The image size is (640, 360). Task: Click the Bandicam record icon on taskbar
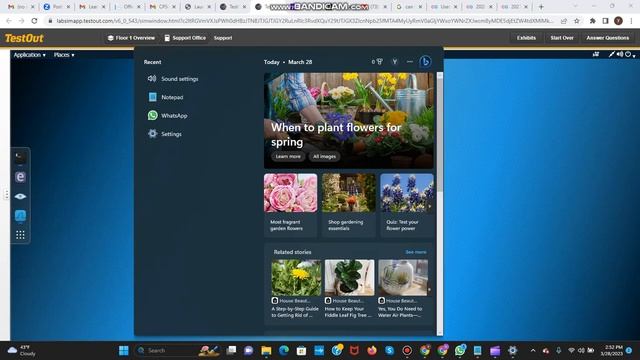(x=407, y=351)
